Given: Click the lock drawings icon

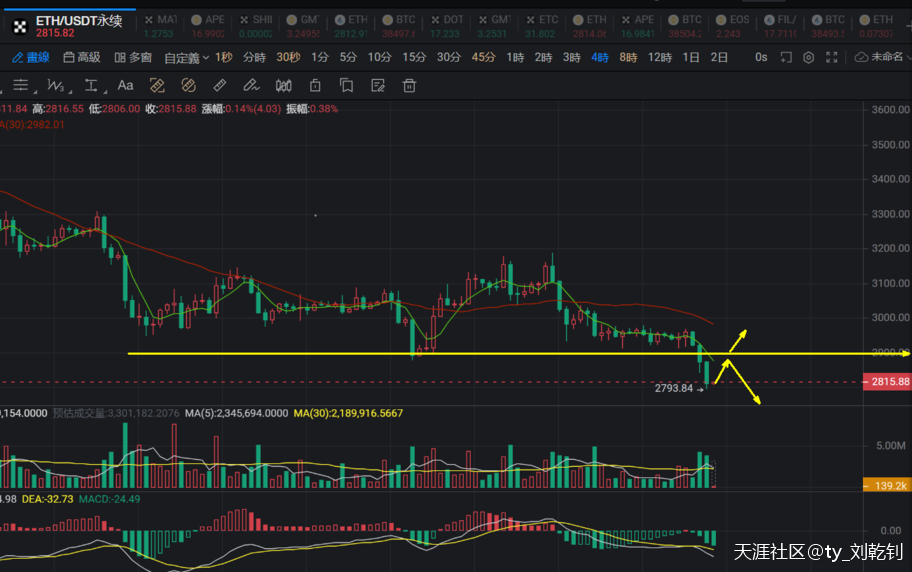Looking at the screenshot, I should [315, 86].
